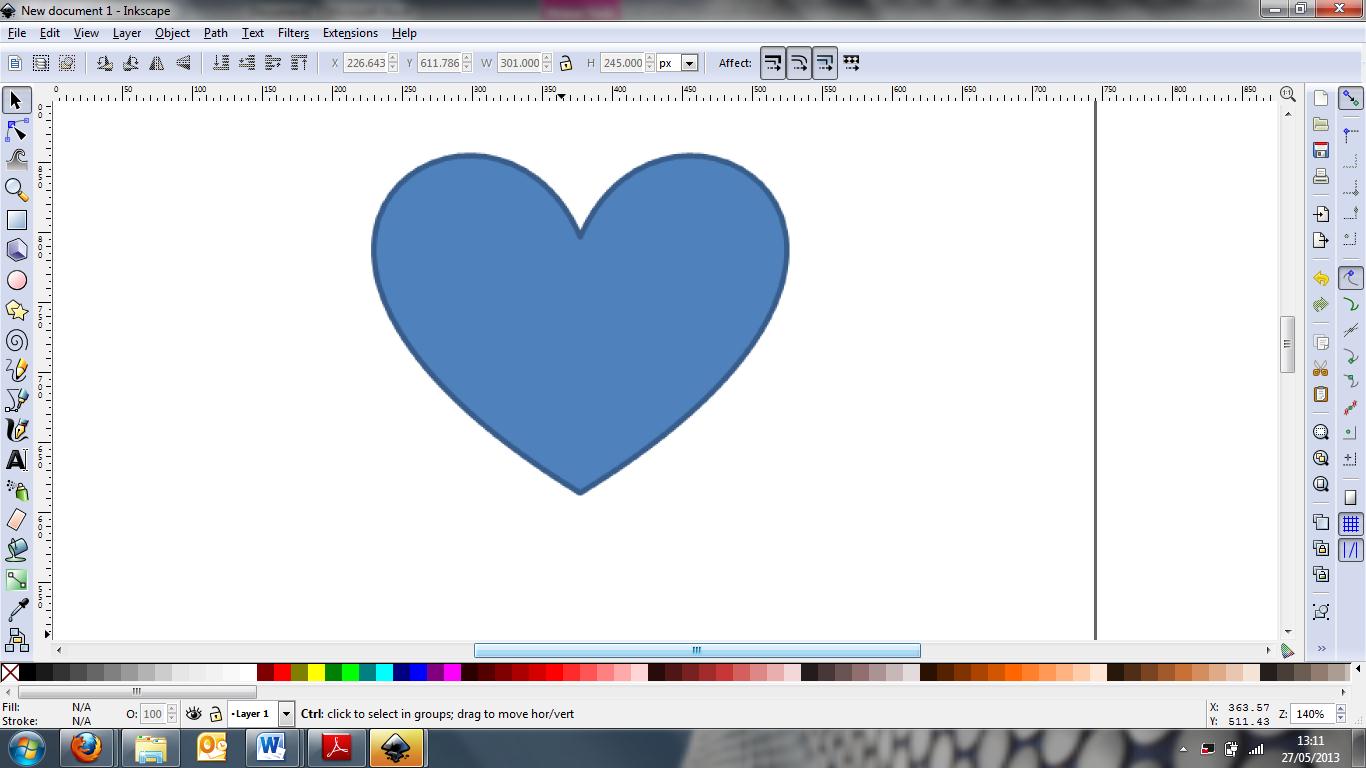Flip selection vertically
1366x768 pixels.
[x=183, y=63]
